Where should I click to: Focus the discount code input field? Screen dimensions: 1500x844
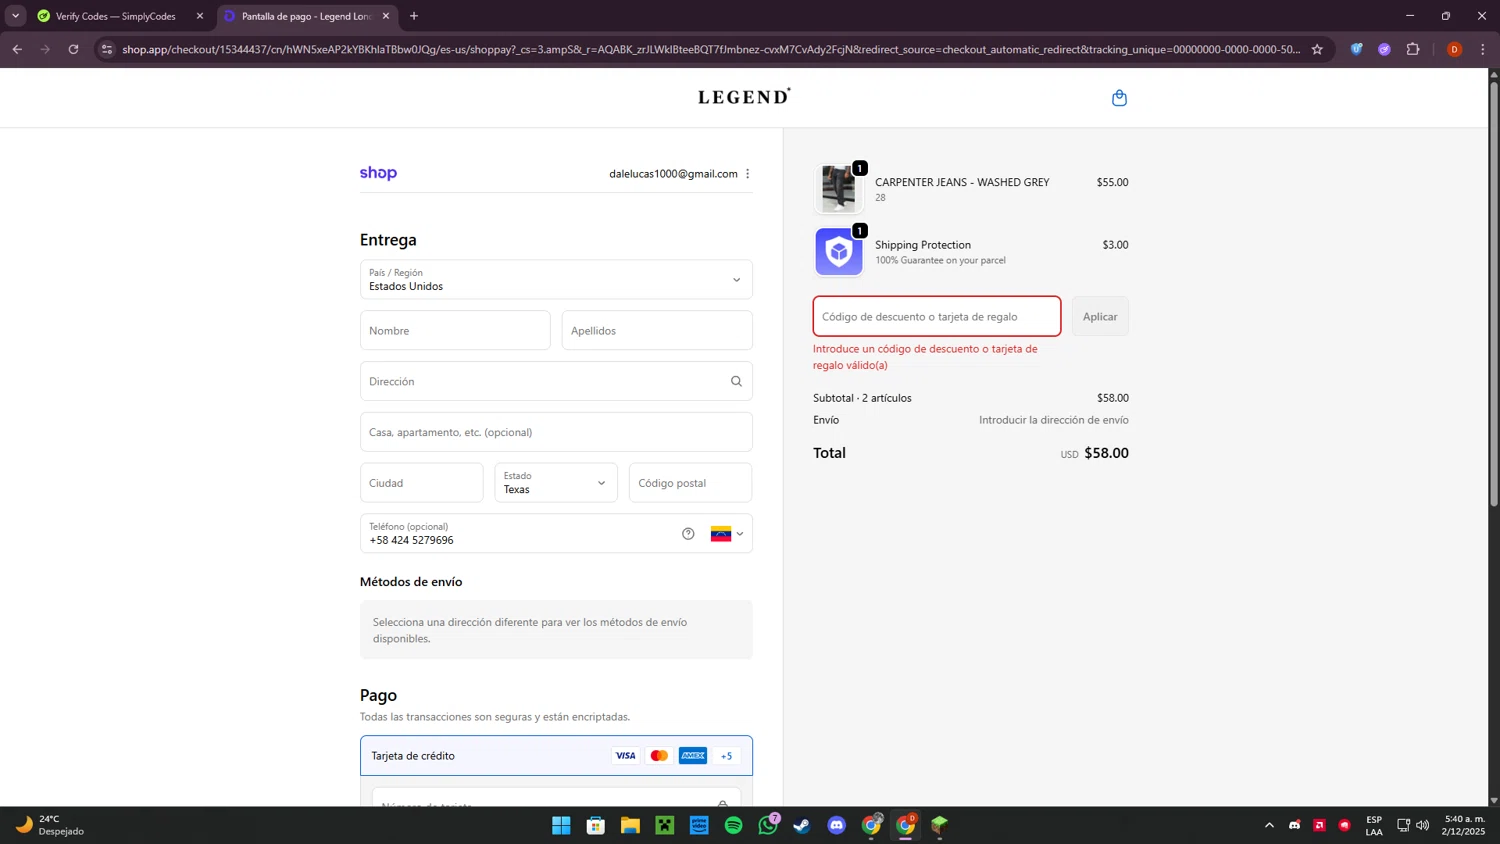click(937, 316)
